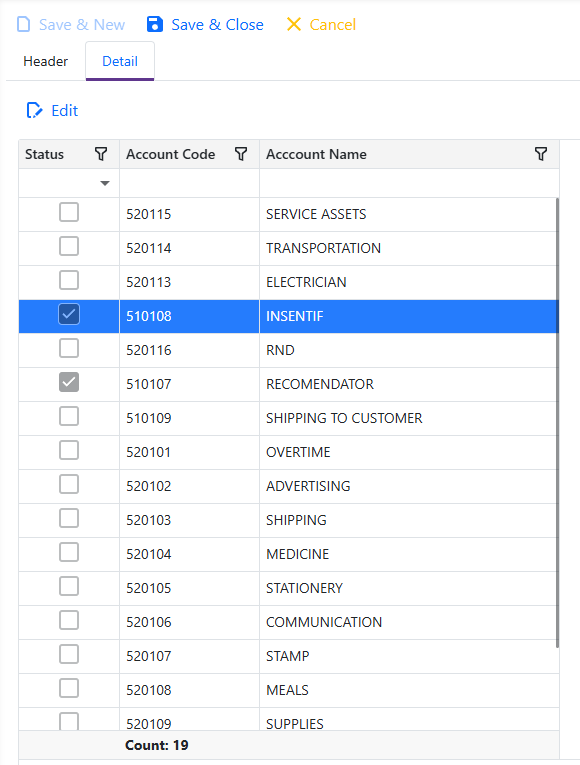Viewport: 580px width, 765px height.
Task: Check the box for 520102 ADVERTISING
Action: tap(69, 484)
